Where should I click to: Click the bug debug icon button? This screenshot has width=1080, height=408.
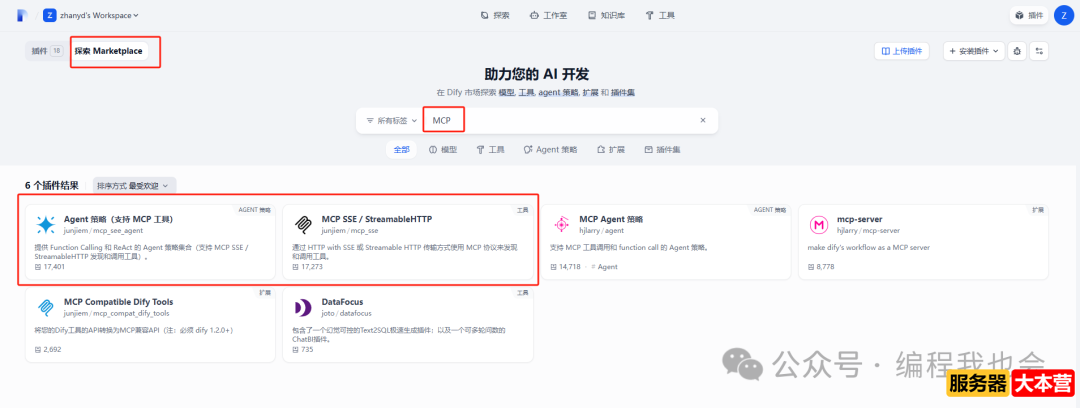(1017, 51)
